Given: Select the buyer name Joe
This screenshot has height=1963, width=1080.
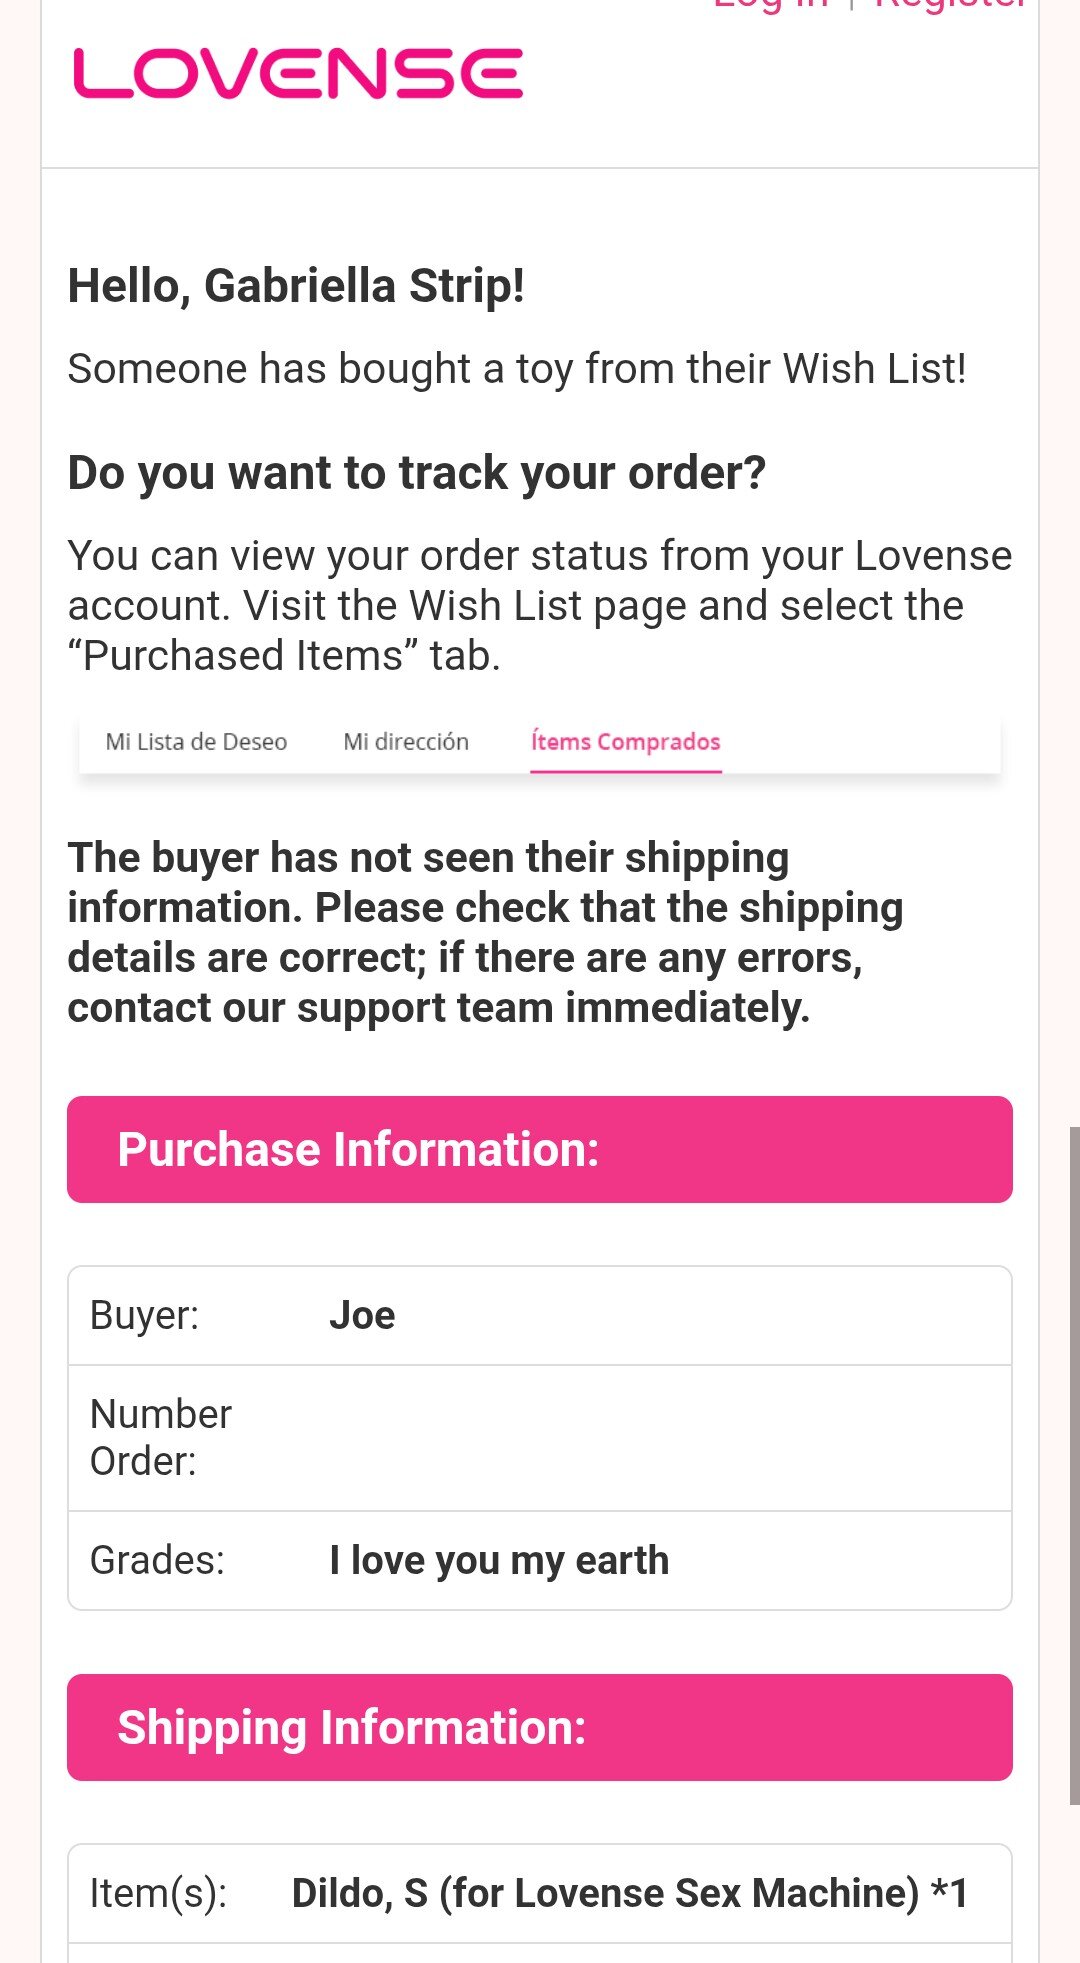Looking at the screenshot, I should [362, 1315].
